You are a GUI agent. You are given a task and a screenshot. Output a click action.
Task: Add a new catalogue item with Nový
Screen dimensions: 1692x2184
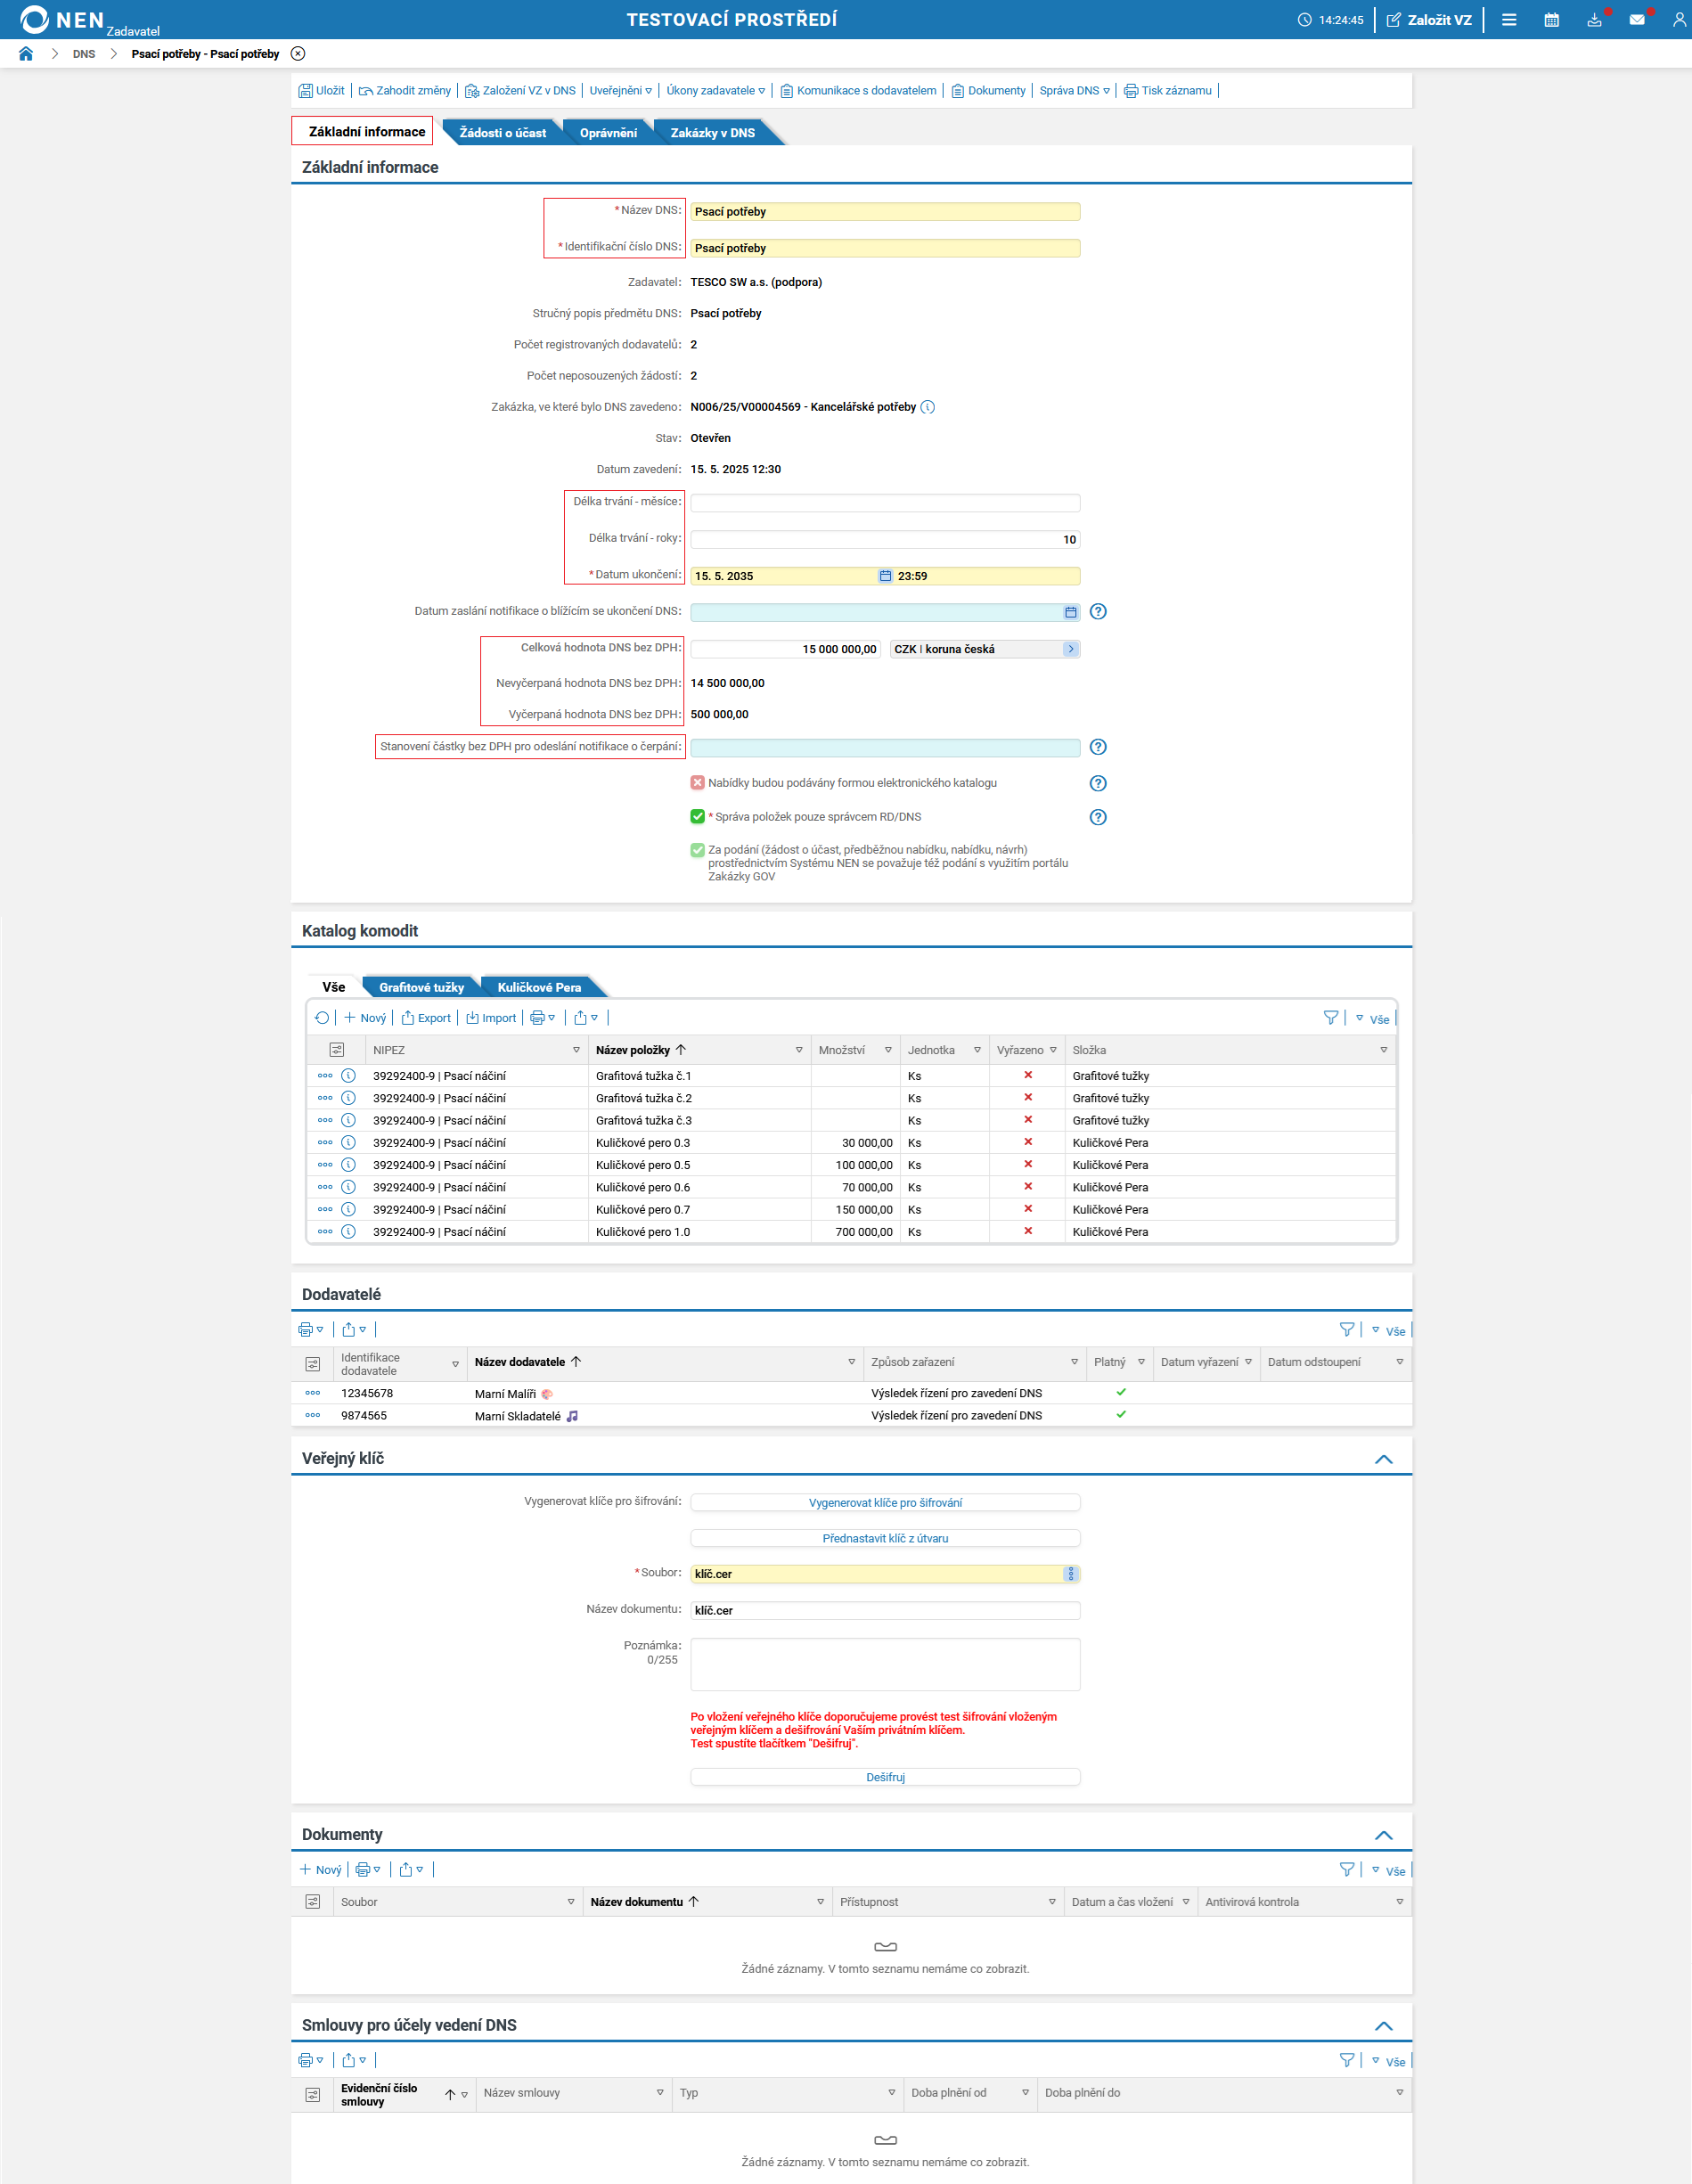click(x=365, y=1018)
